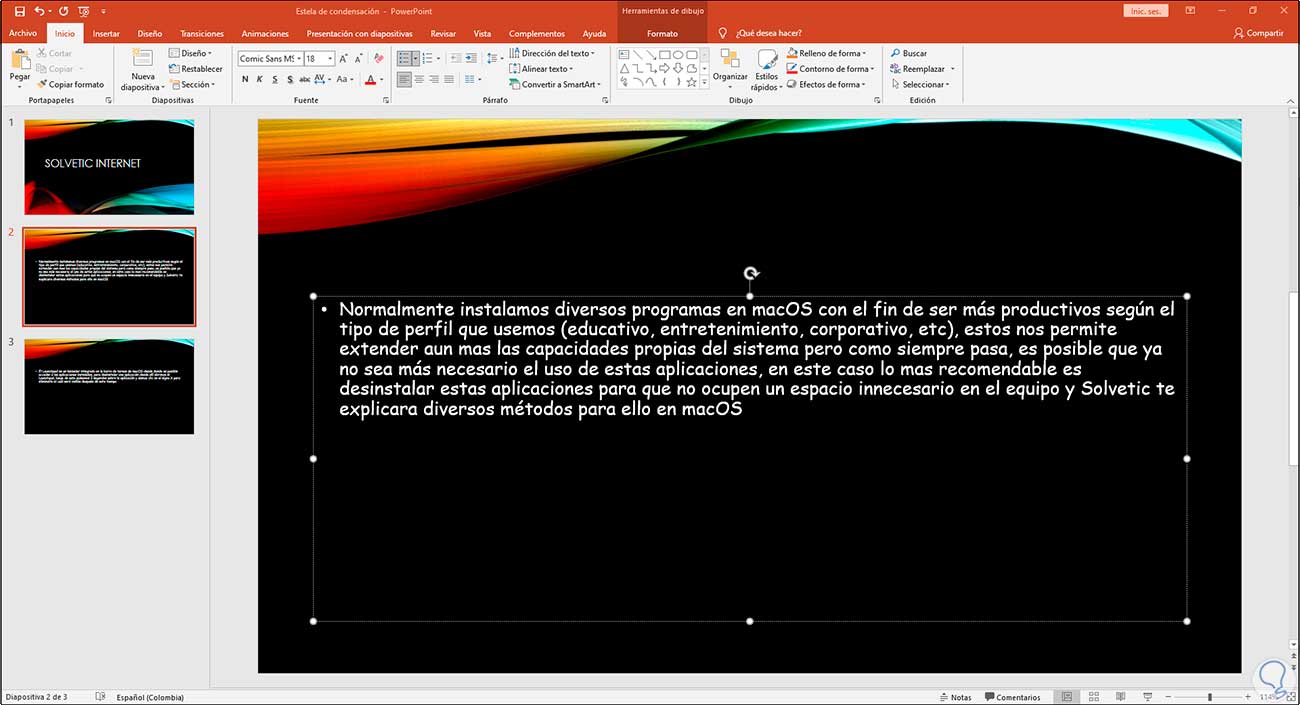Image resolution: width=1300 pixels, height=705 pixels.
Task: Click the clear formatting eraser icon
Action: [379, 59]
